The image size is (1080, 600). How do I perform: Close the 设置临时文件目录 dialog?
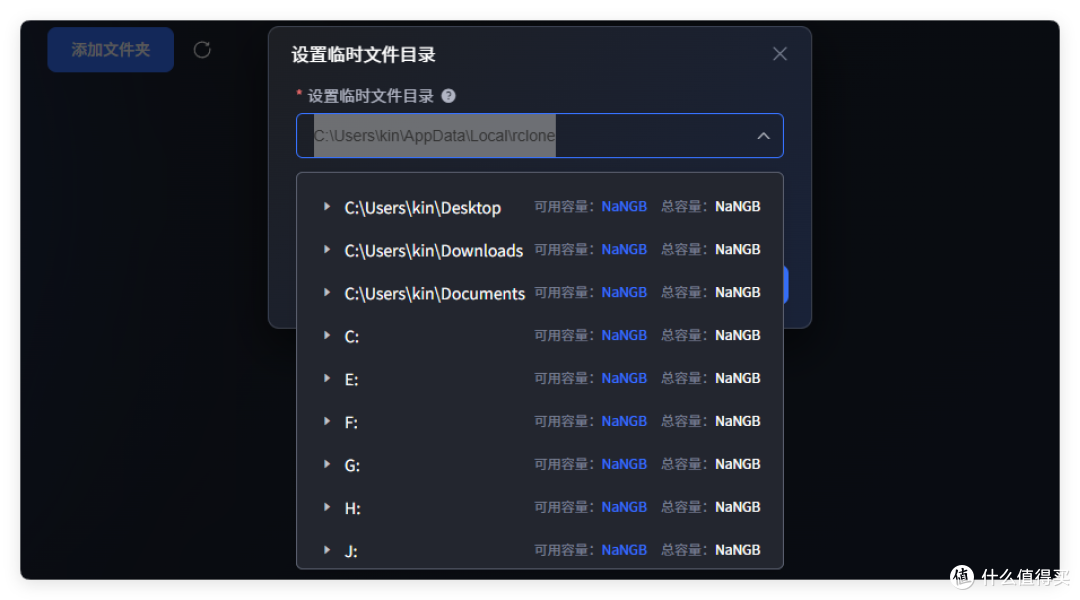tap(780, 54)
